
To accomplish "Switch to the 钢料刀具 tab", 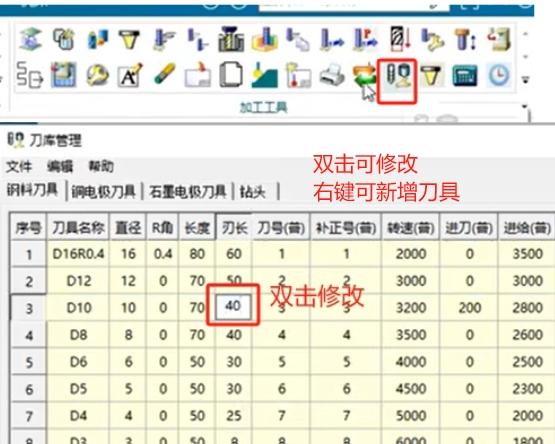I will (x=32, y=190).
